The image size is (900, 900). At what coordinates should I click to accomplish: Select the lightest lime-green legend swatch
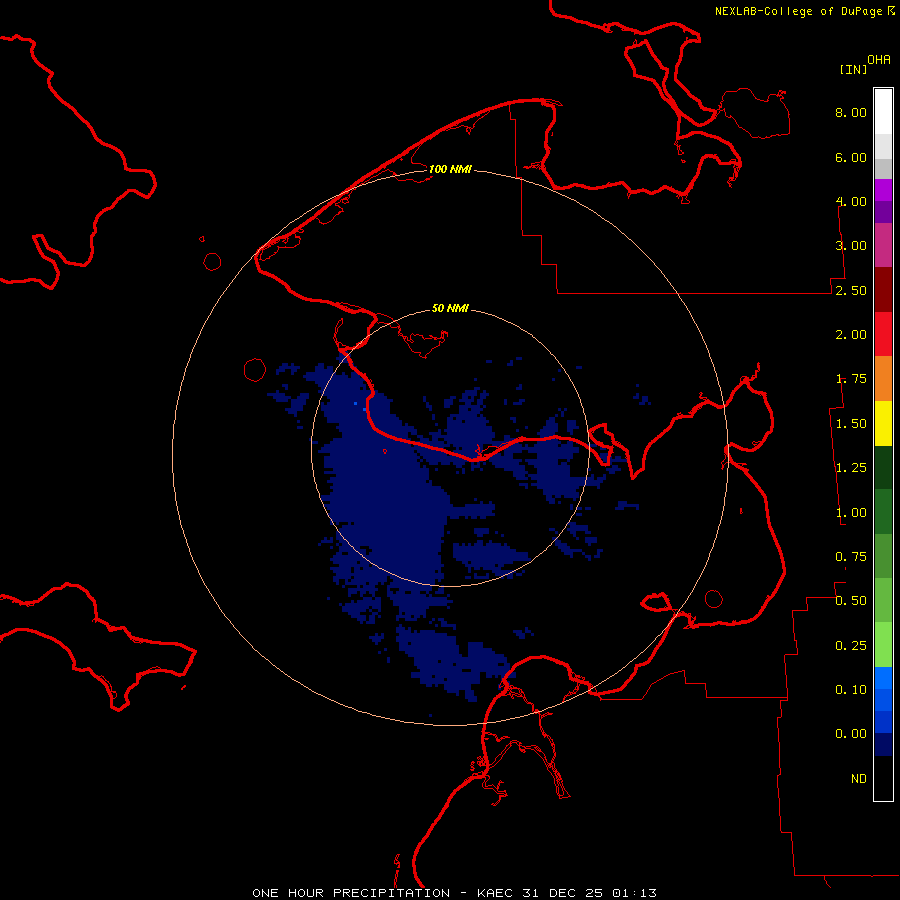[x=883, y=645]
